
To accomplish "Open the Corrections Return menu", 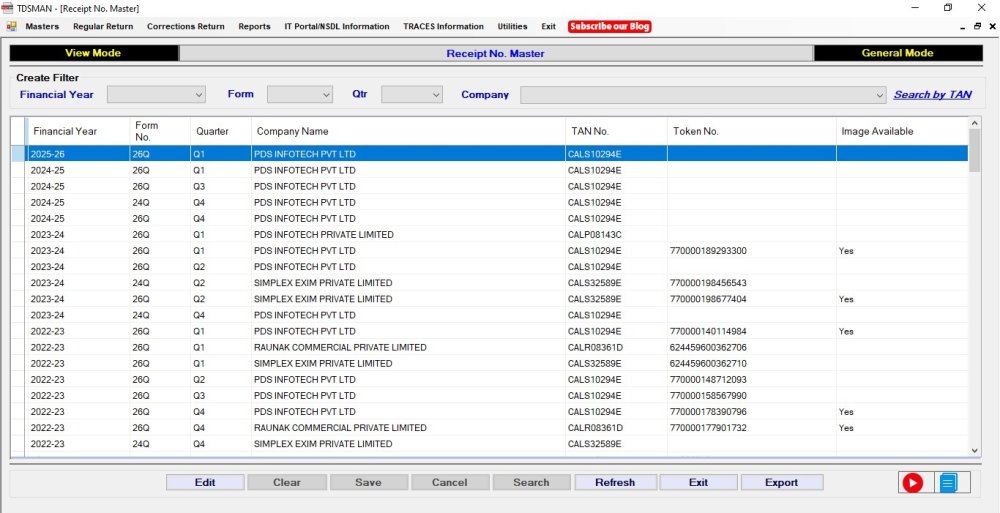I will point(186,26).
